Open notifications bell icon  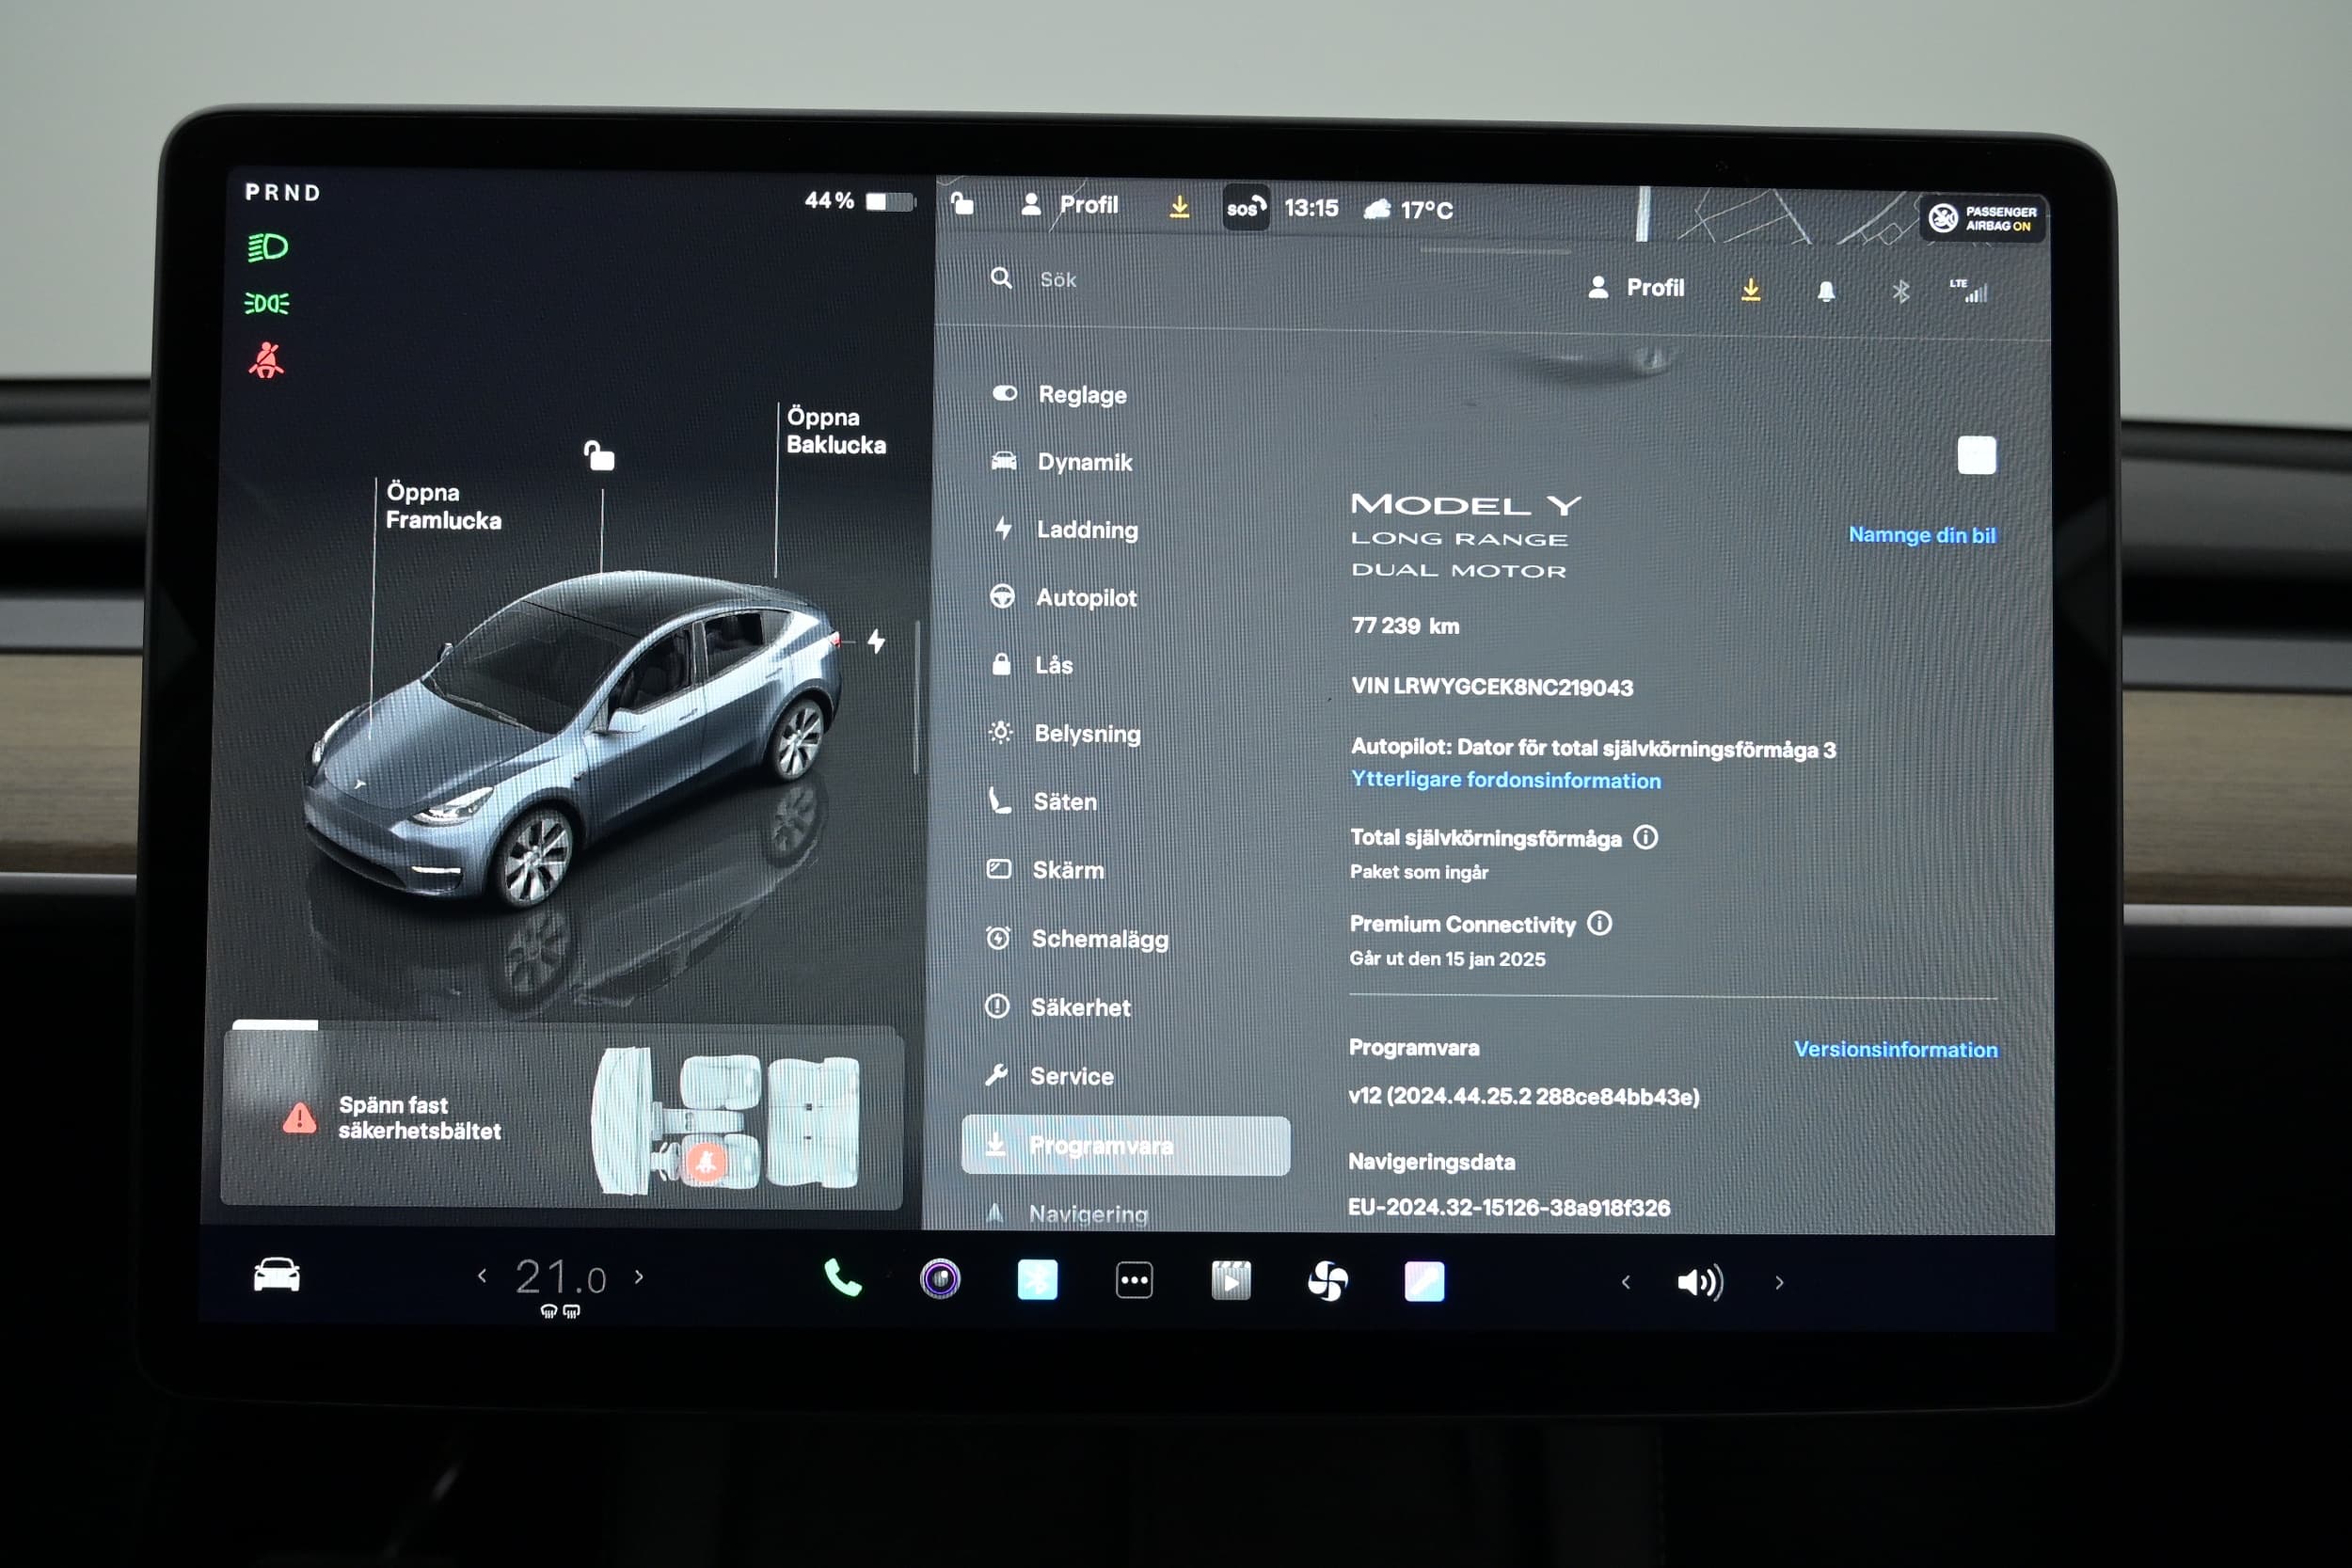1826,291
